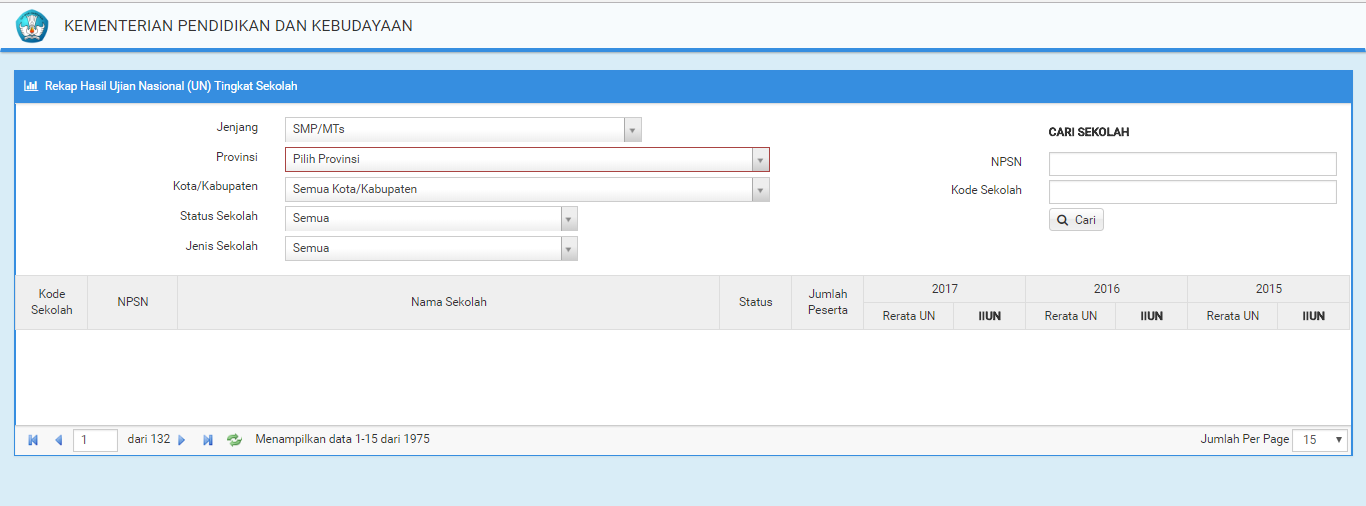1366x506 pixels.
Task: Click IIUN header under 2015
Action: click(x=1314, y=316)
